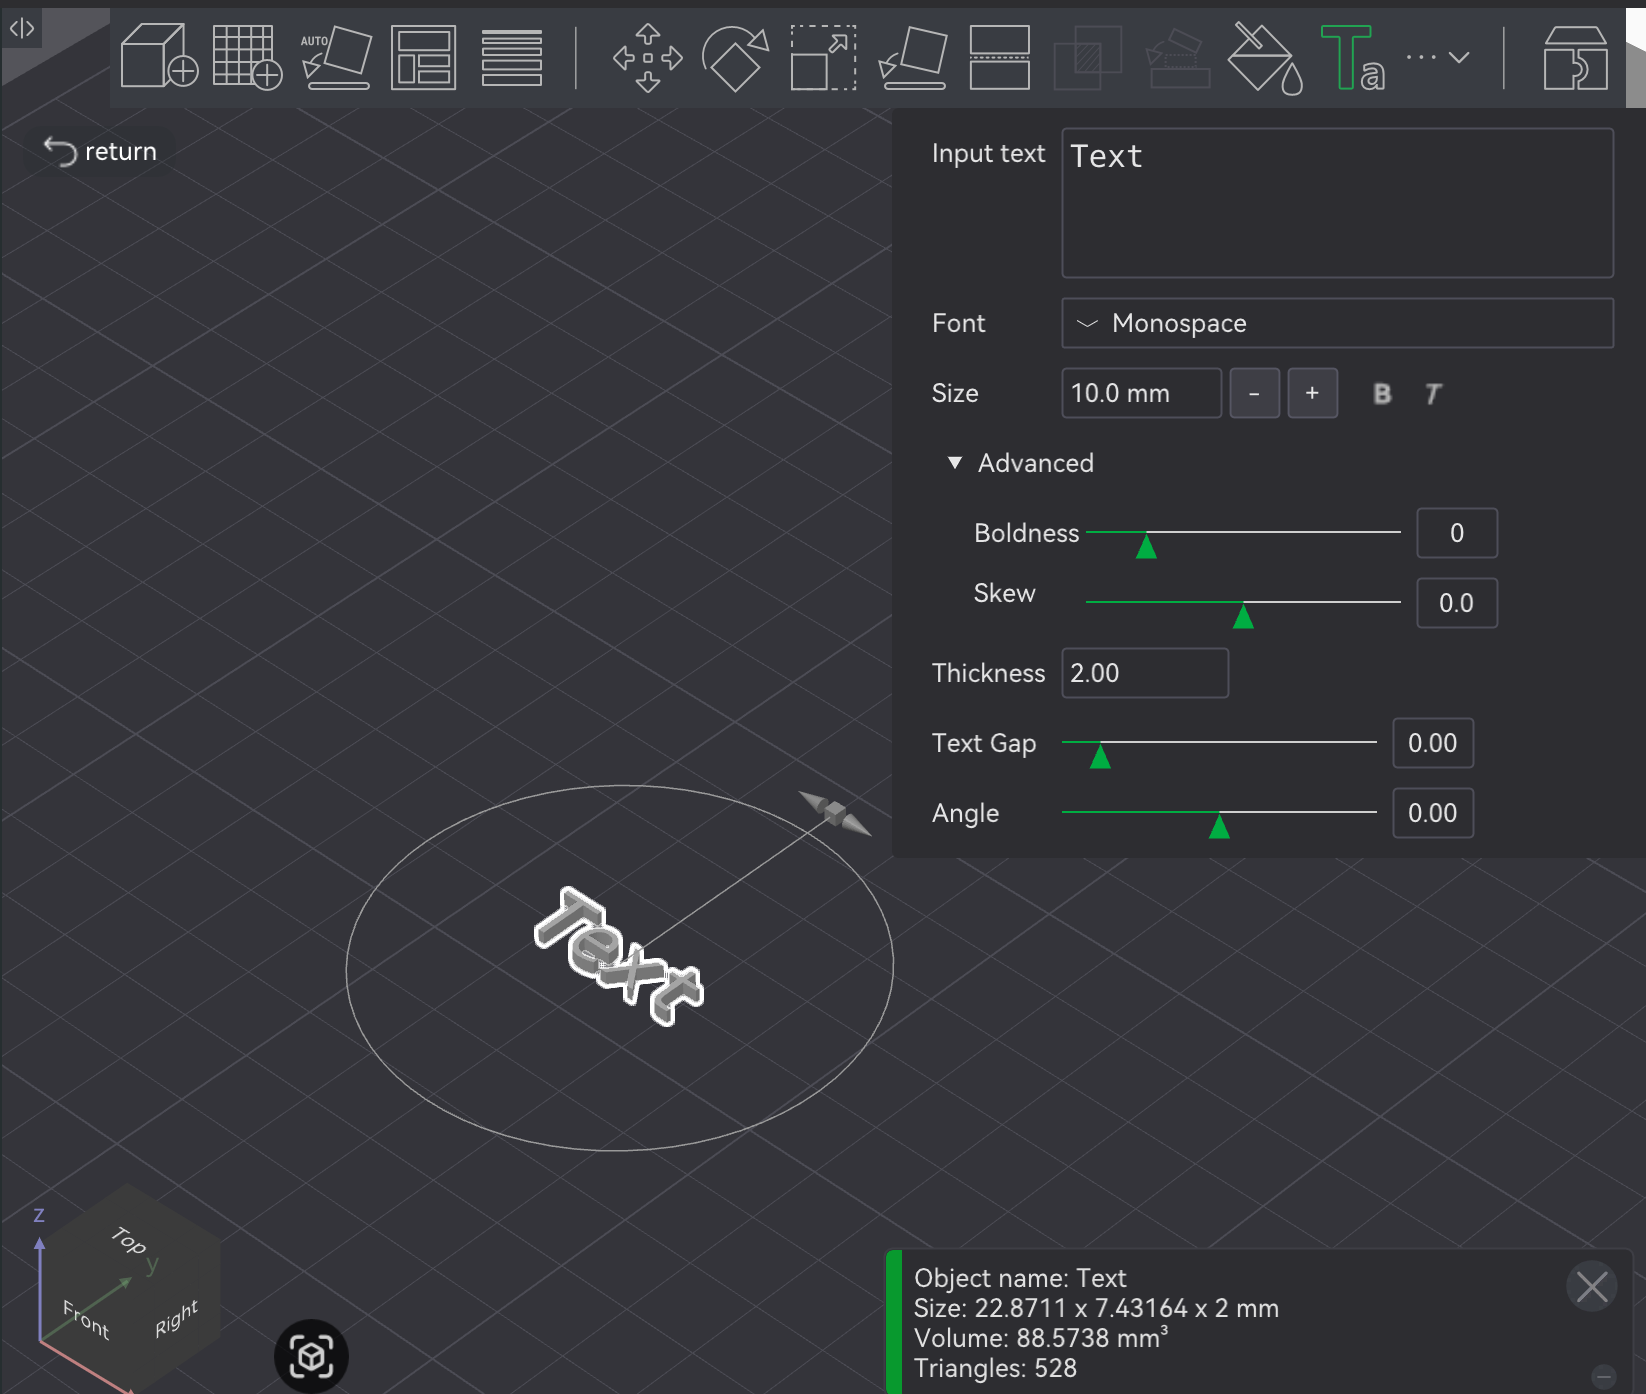This screenshot has width=1646, height=1394.
Task: Select the Auto orient tool
Action: [336, 56]
